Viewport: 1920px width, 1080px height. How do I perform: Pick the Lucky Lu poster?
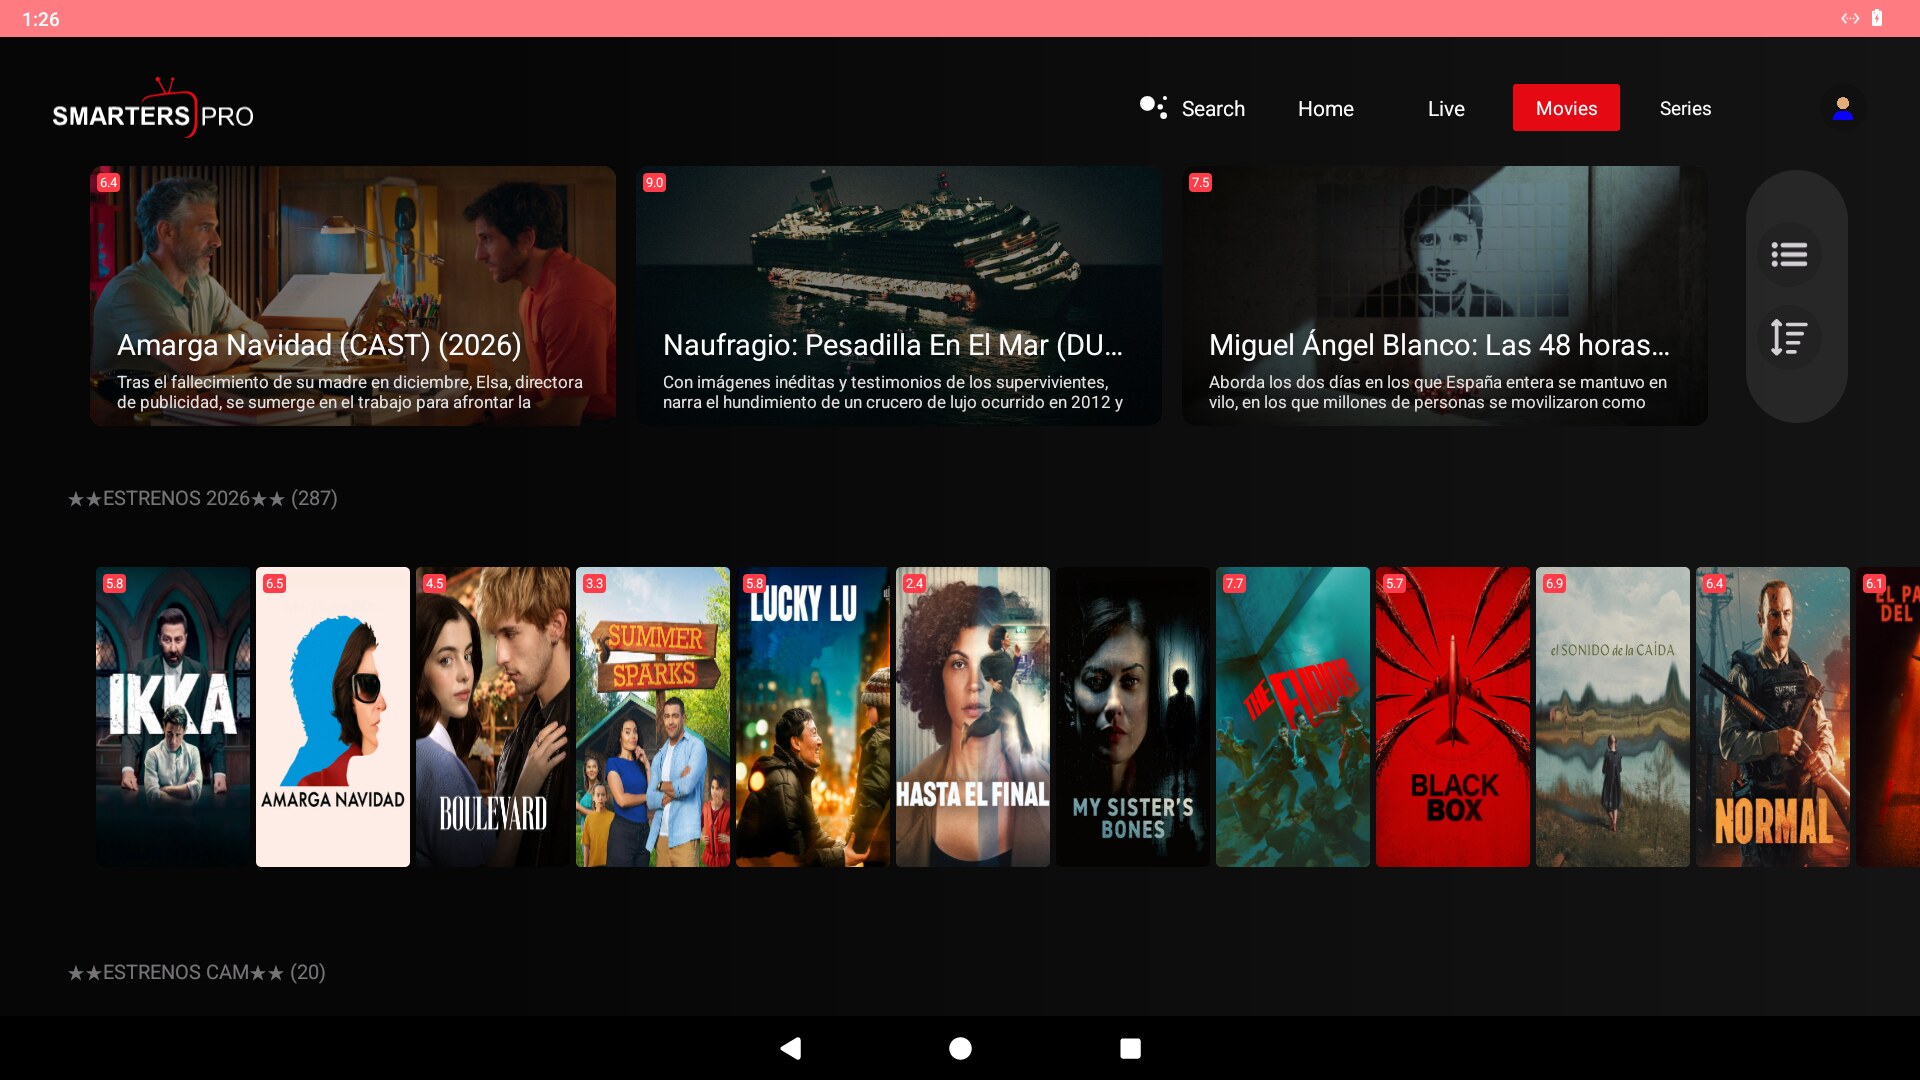pyautogui.click(x=813, y=717)
